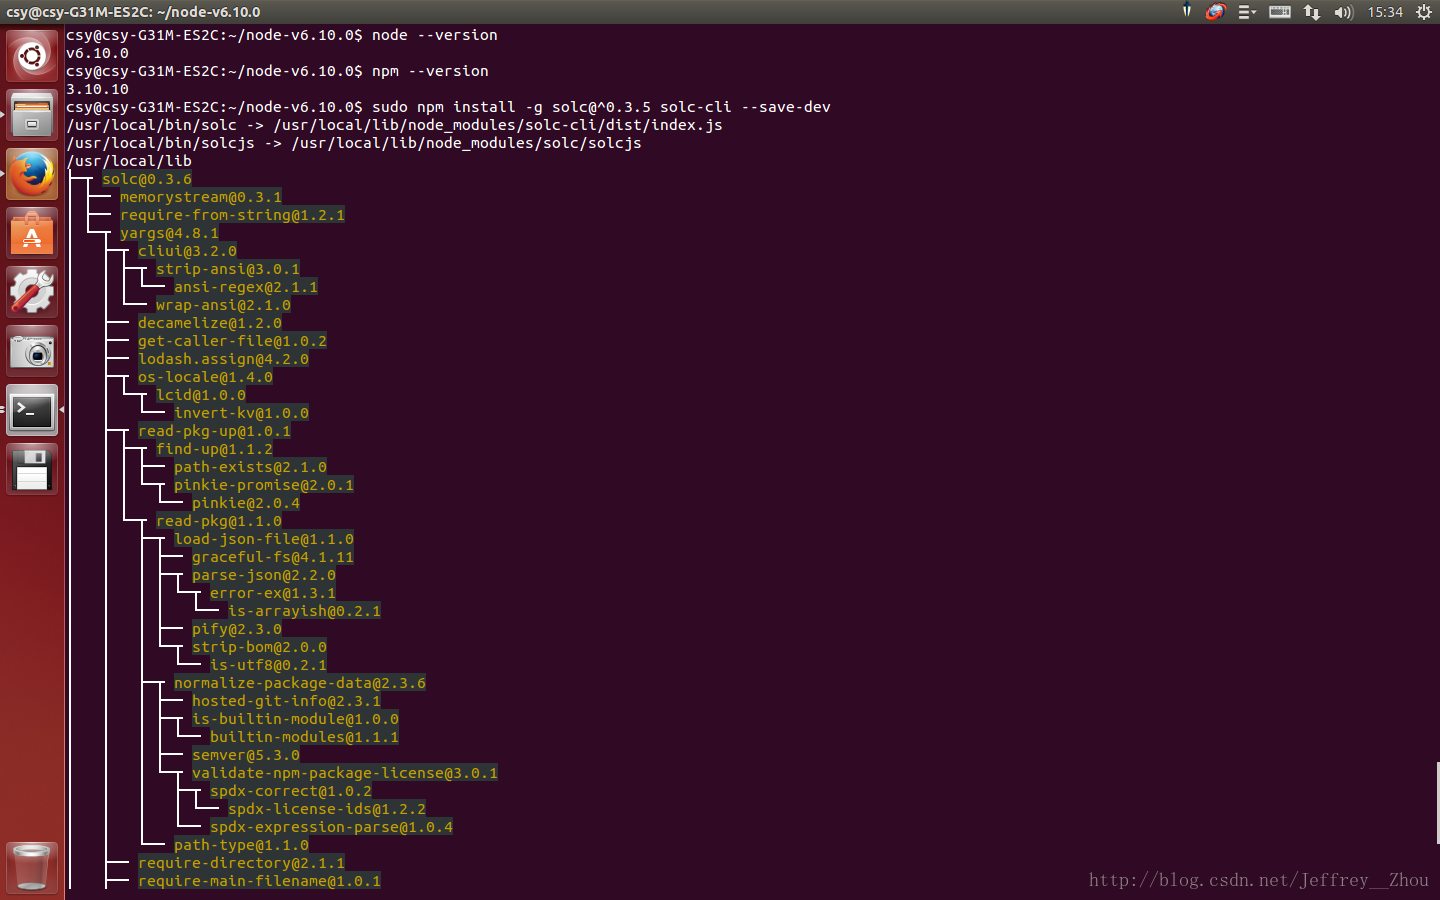Click the 'node --version' command line
This screenshot has height=900, width=1440.
tap(282, 35)
